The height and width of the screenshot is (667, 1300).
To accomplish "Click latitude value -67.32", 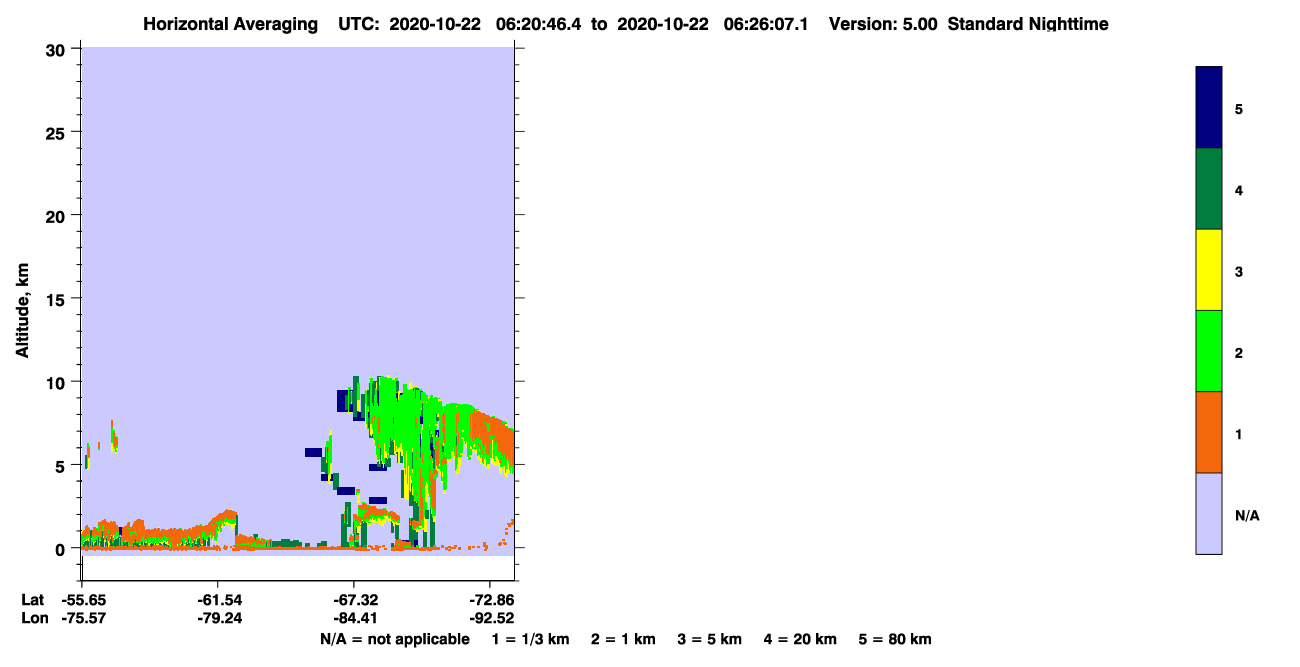I will [354, 600].
